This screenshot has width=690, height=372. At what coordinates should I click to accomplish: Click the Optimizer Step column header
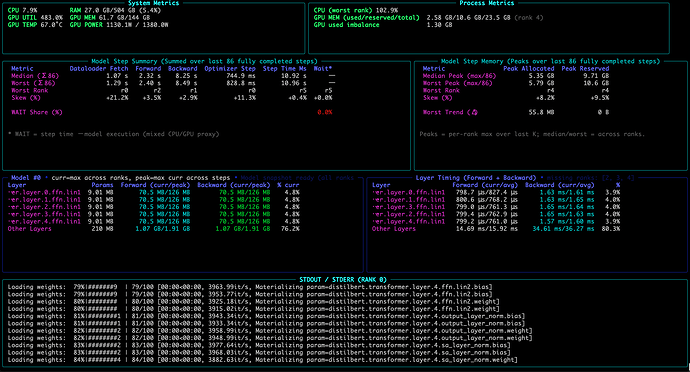pyautogui.click(x=230, y=69)
